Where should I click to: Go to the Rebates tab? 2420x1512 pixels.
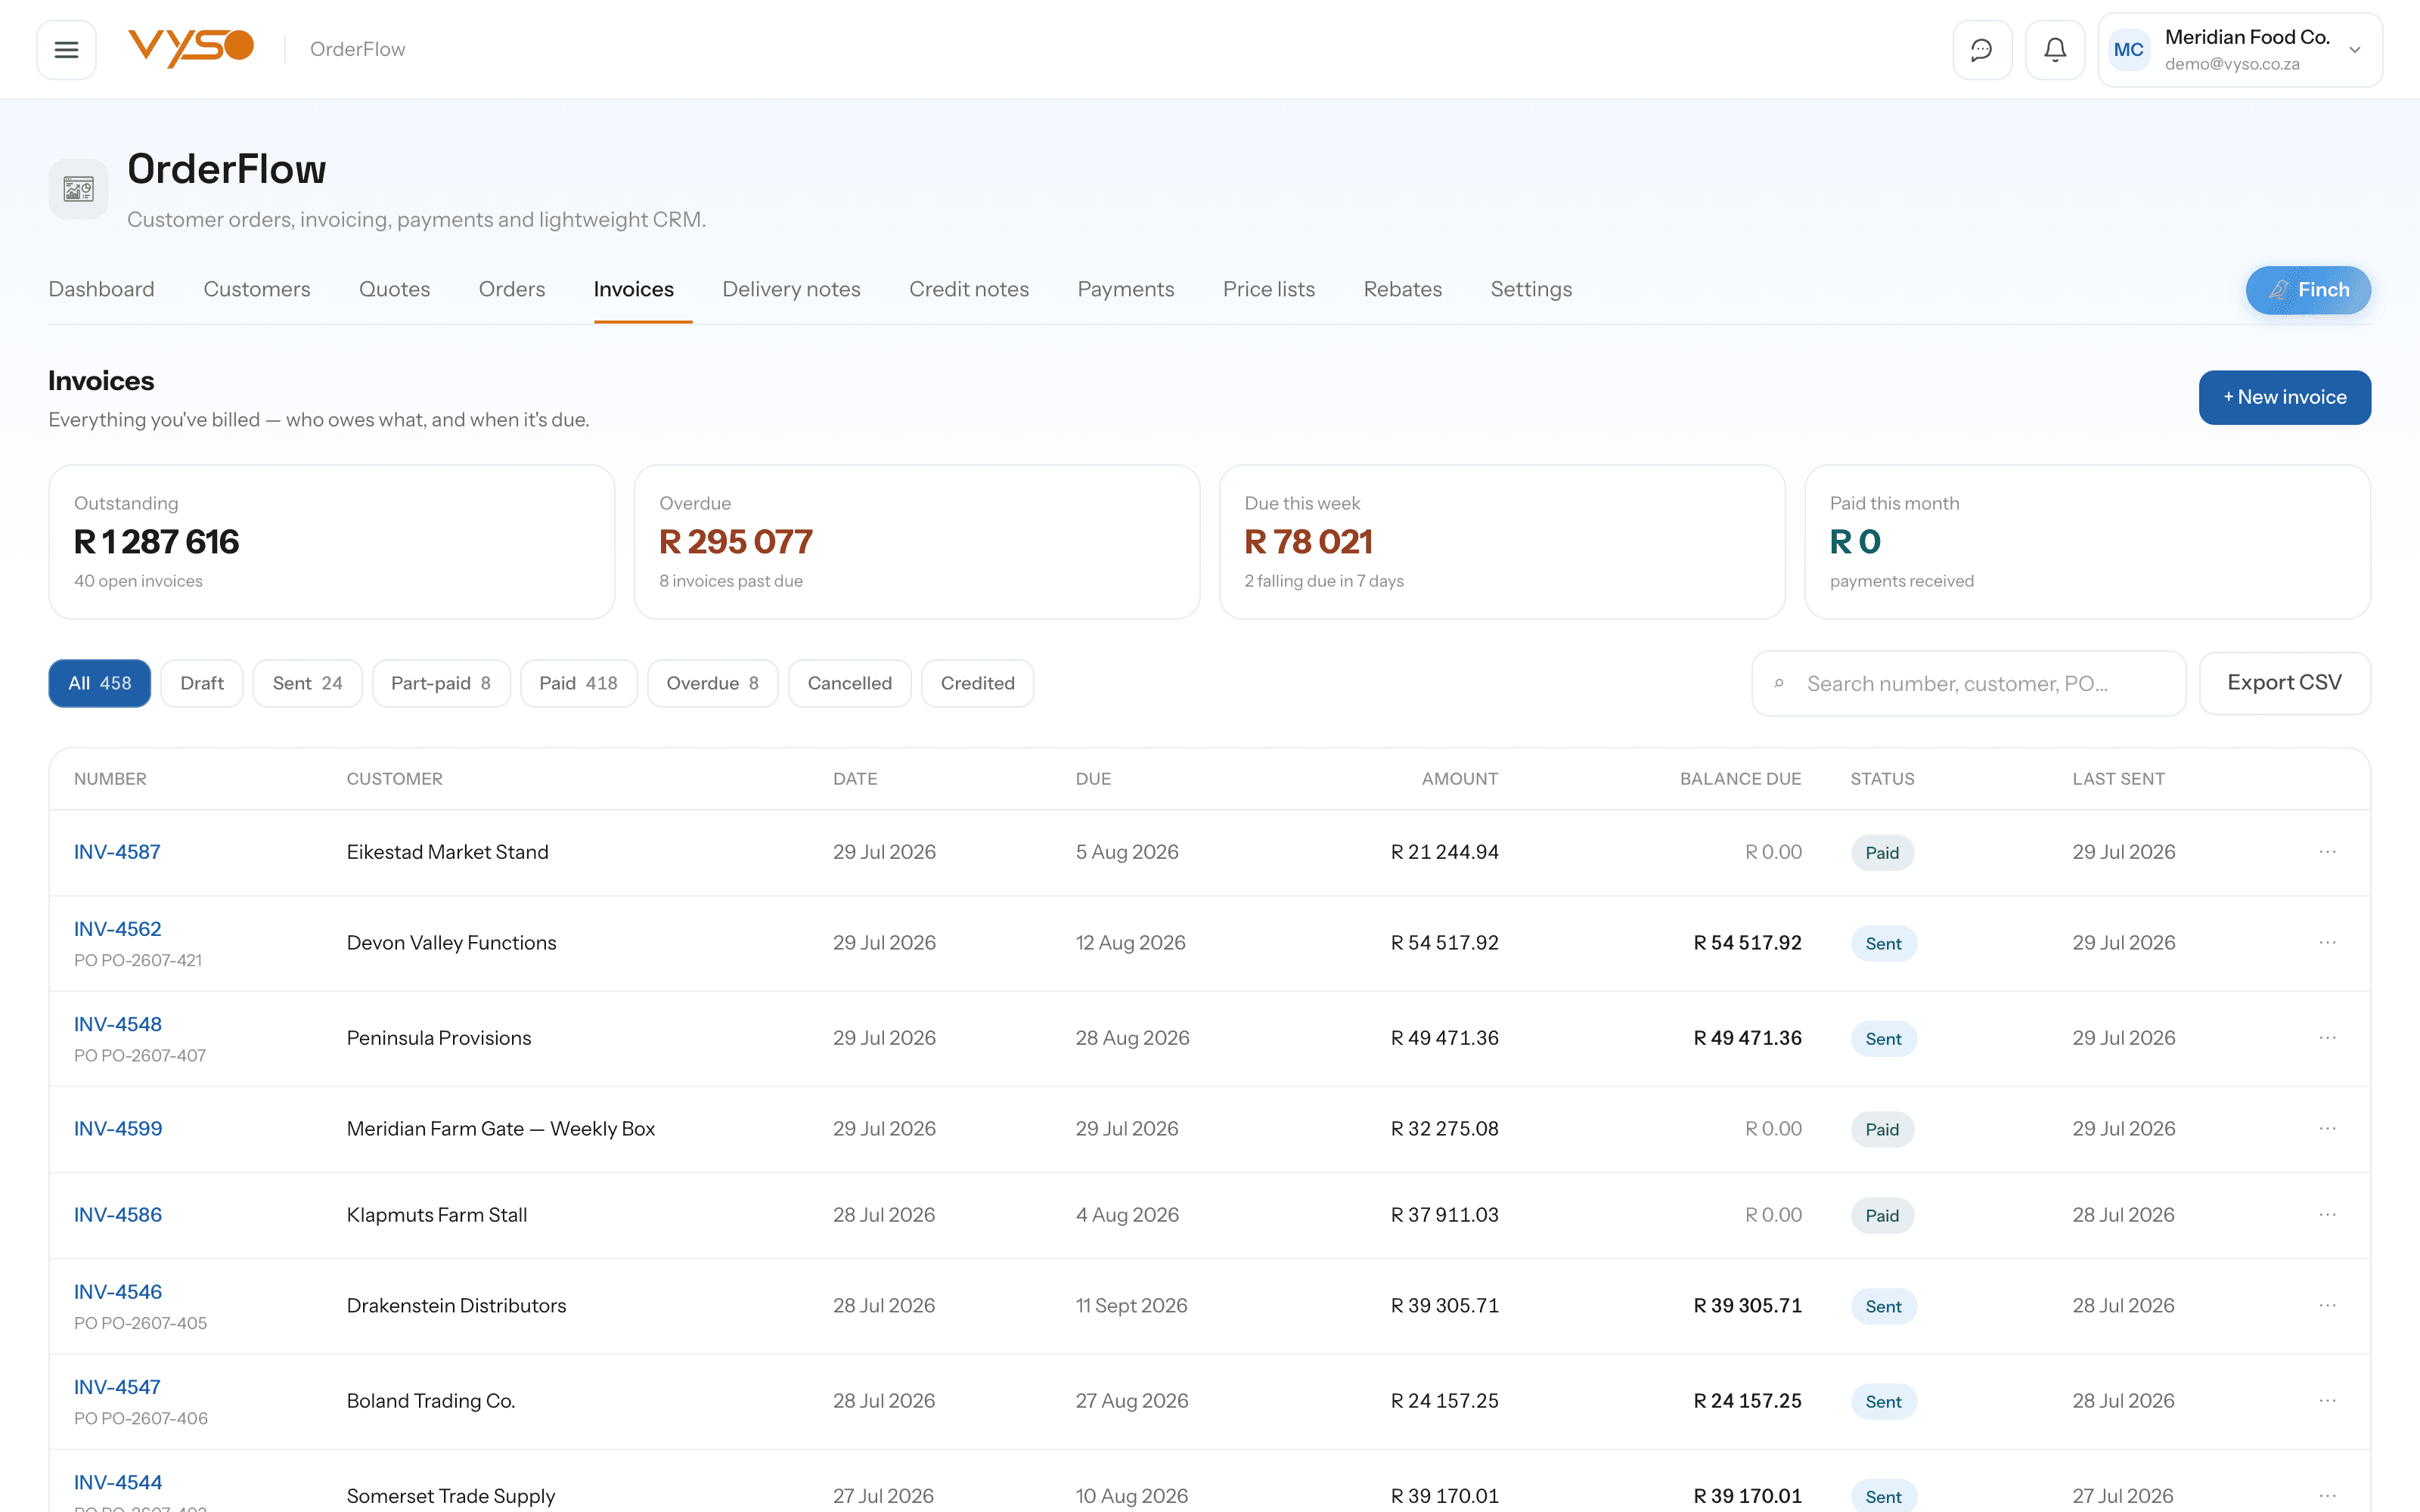pos(1402,289)
